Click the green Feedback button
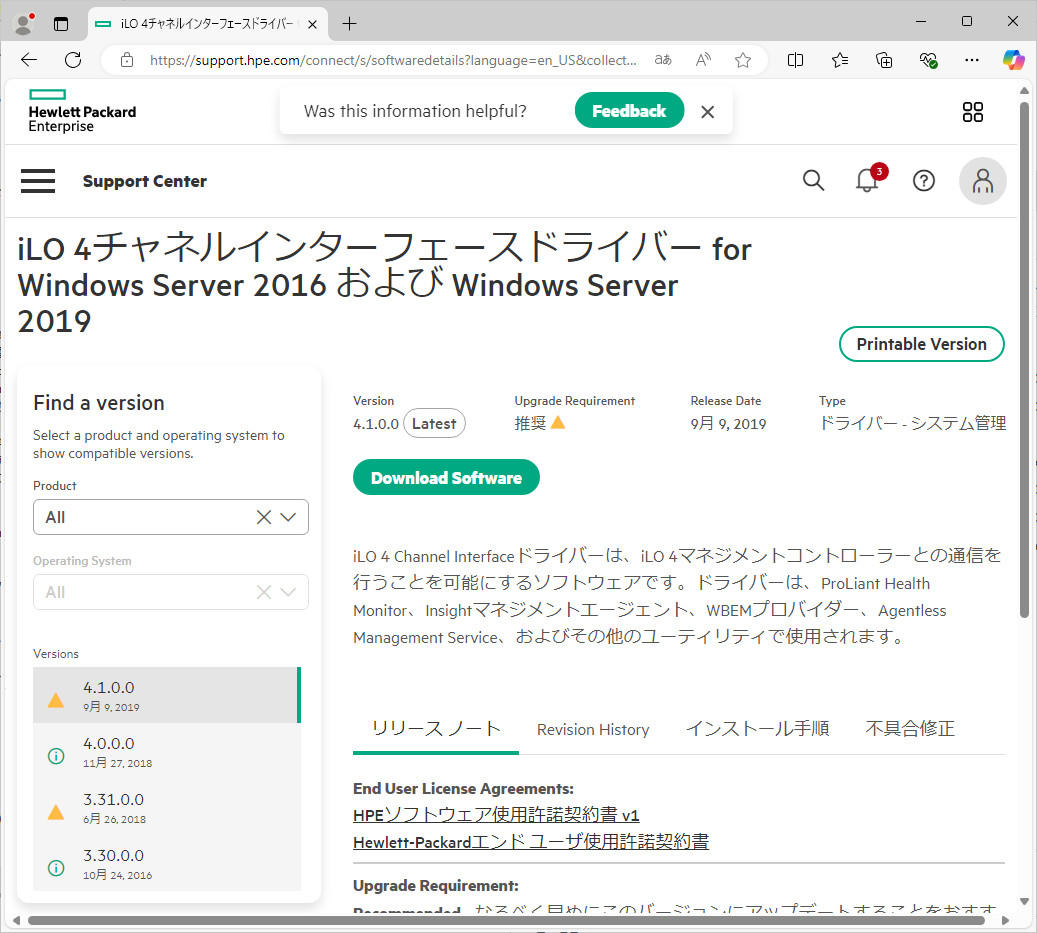 (629, 110)
